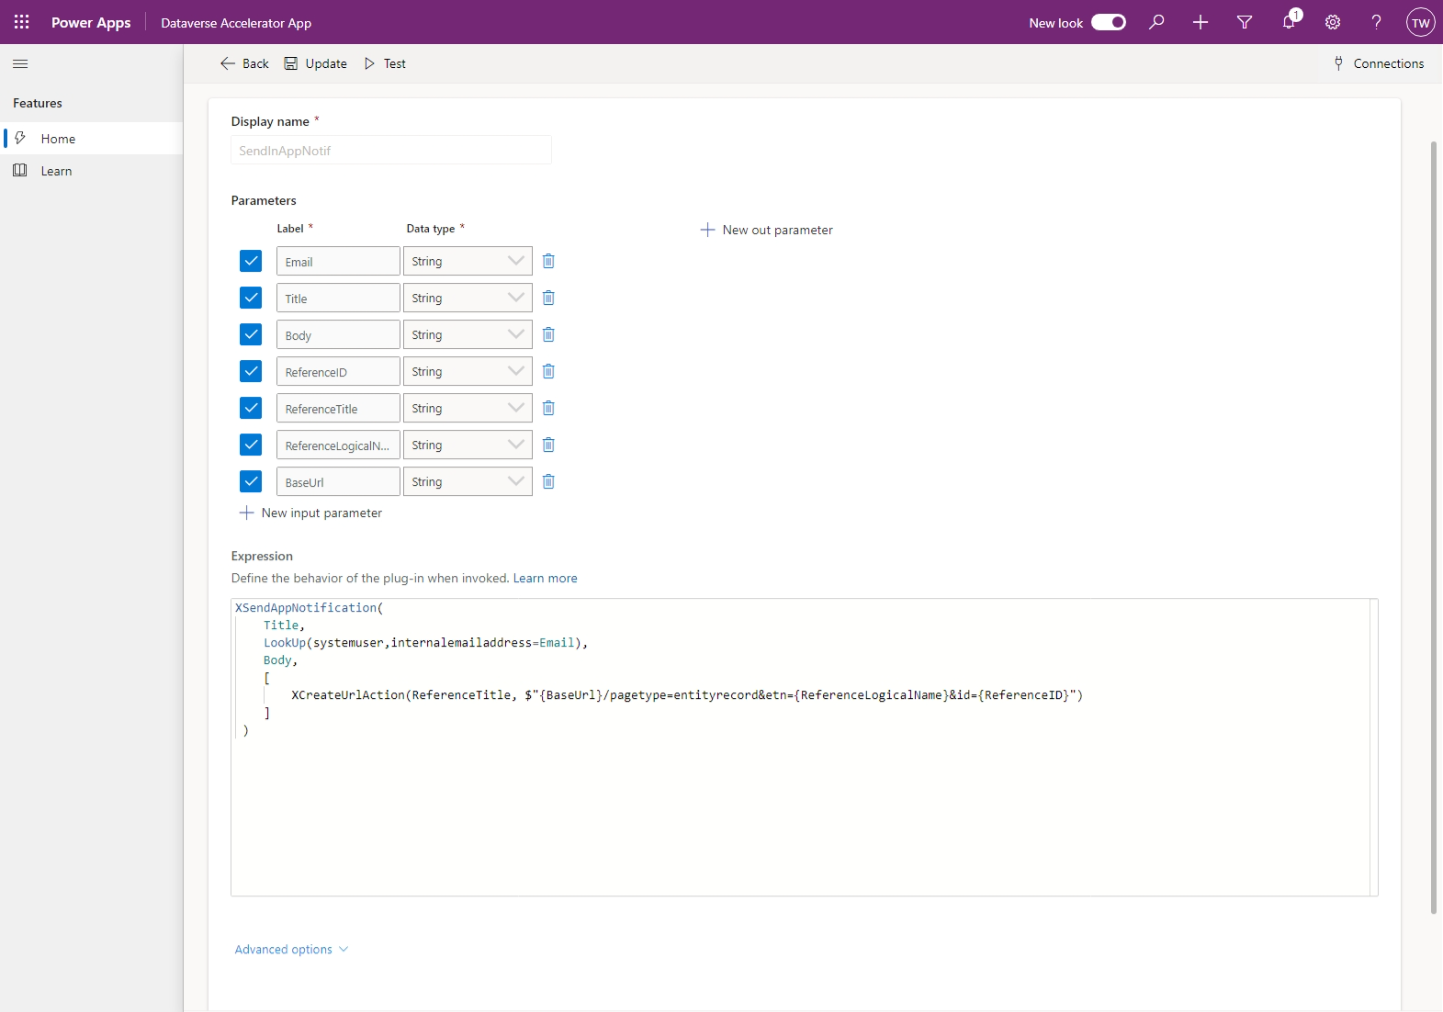
Task: Click the ReferenceID label field
Action: click(338, 371)
